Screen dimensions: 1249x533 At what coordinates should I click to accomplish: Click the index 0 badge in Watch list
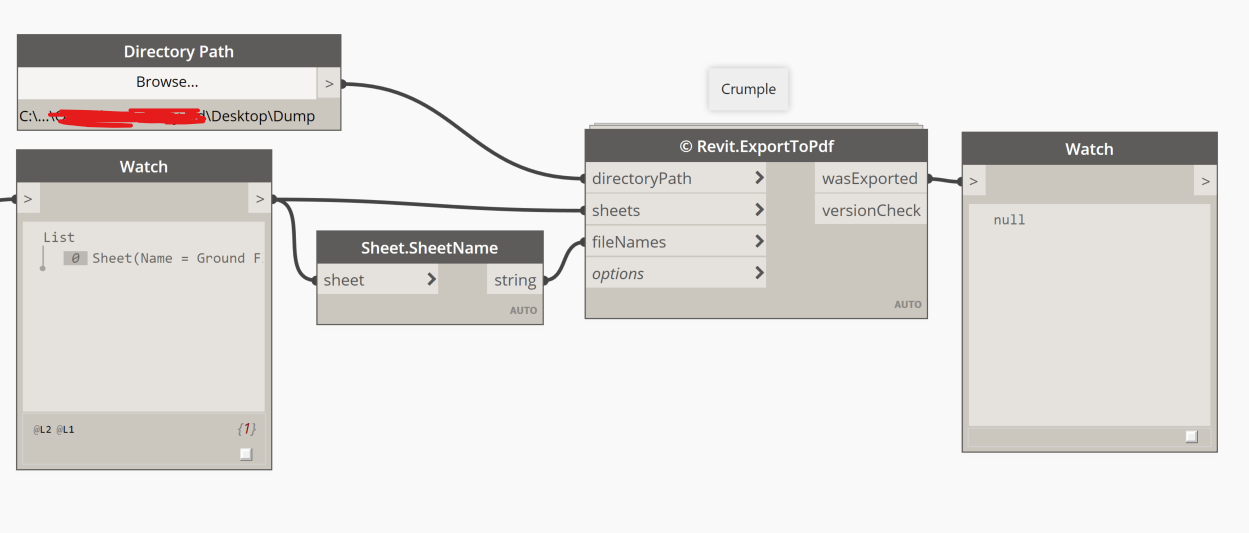pos(76,258)
